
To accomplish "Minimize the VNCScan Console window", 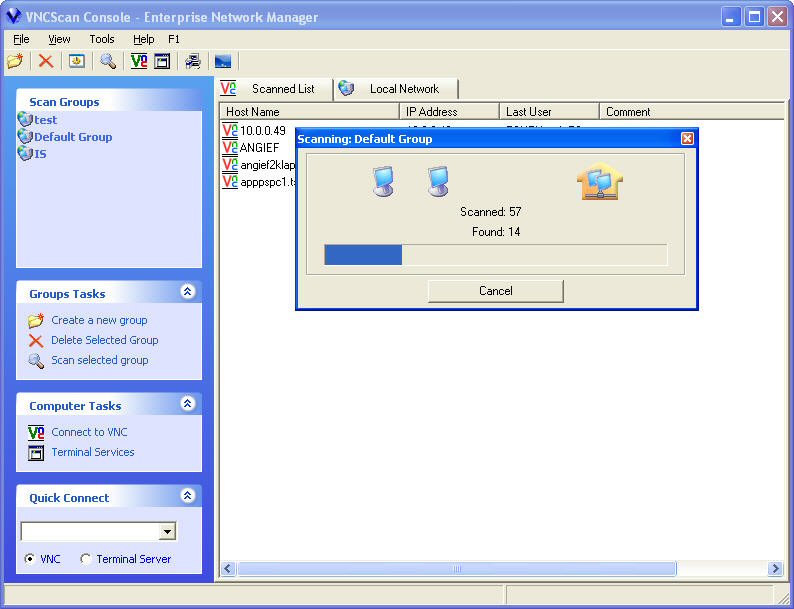I will coord(730,17).
